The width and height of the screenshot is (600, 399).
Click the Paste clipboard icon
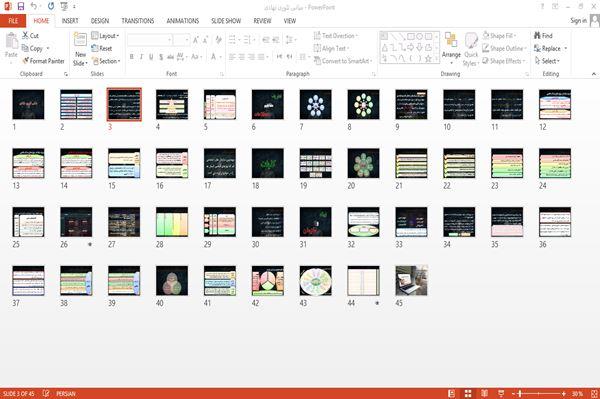point(11,41)
